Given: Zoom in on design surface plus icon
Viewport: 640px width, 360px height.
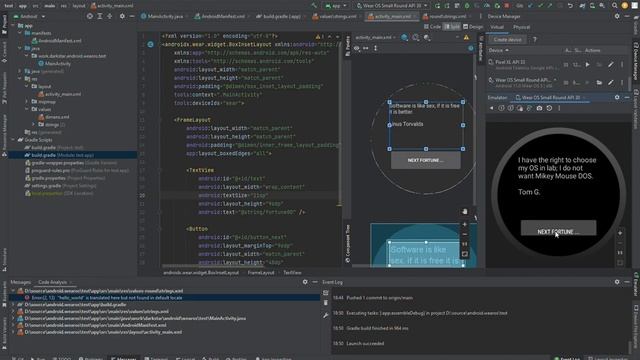Looking at the screenshot, I should 464,224.
